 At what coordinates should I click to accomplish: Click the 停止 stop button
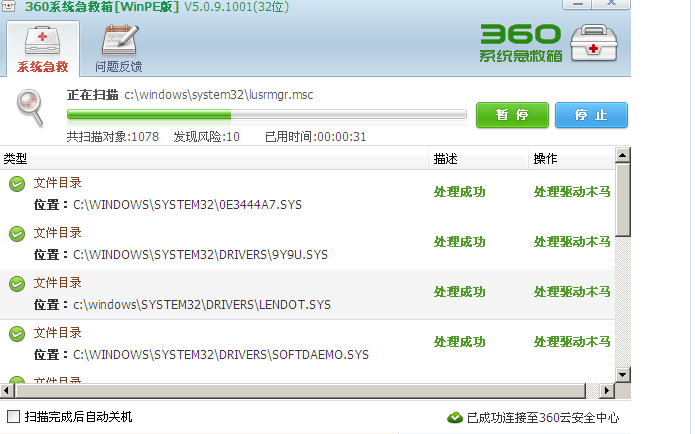591,115
